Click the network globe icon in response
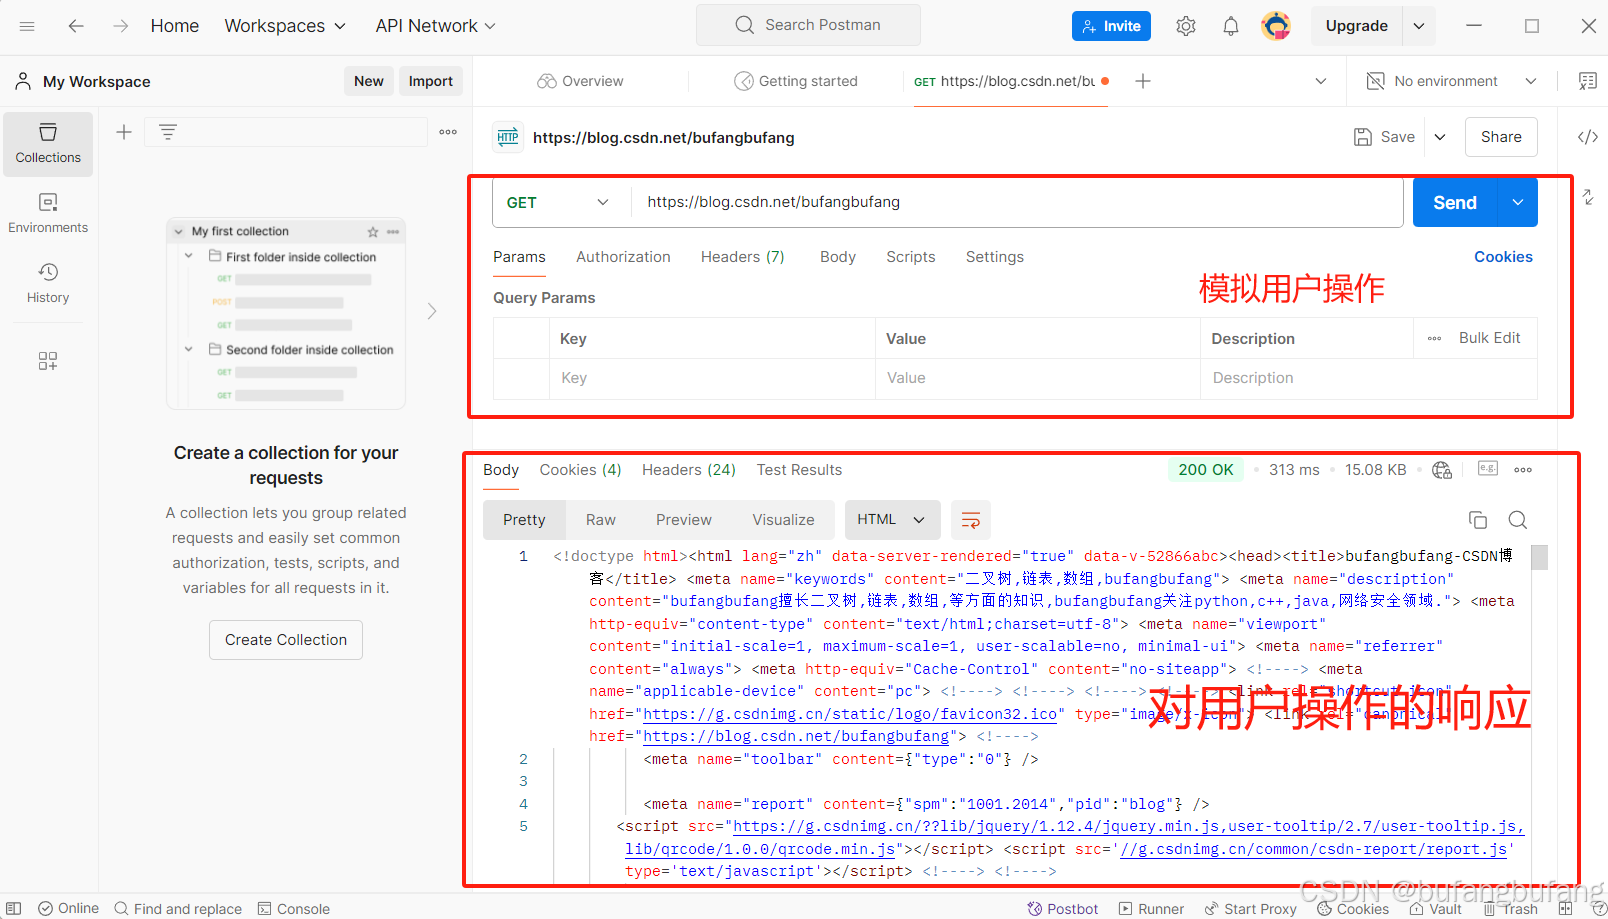 [x=1442, y=470]
